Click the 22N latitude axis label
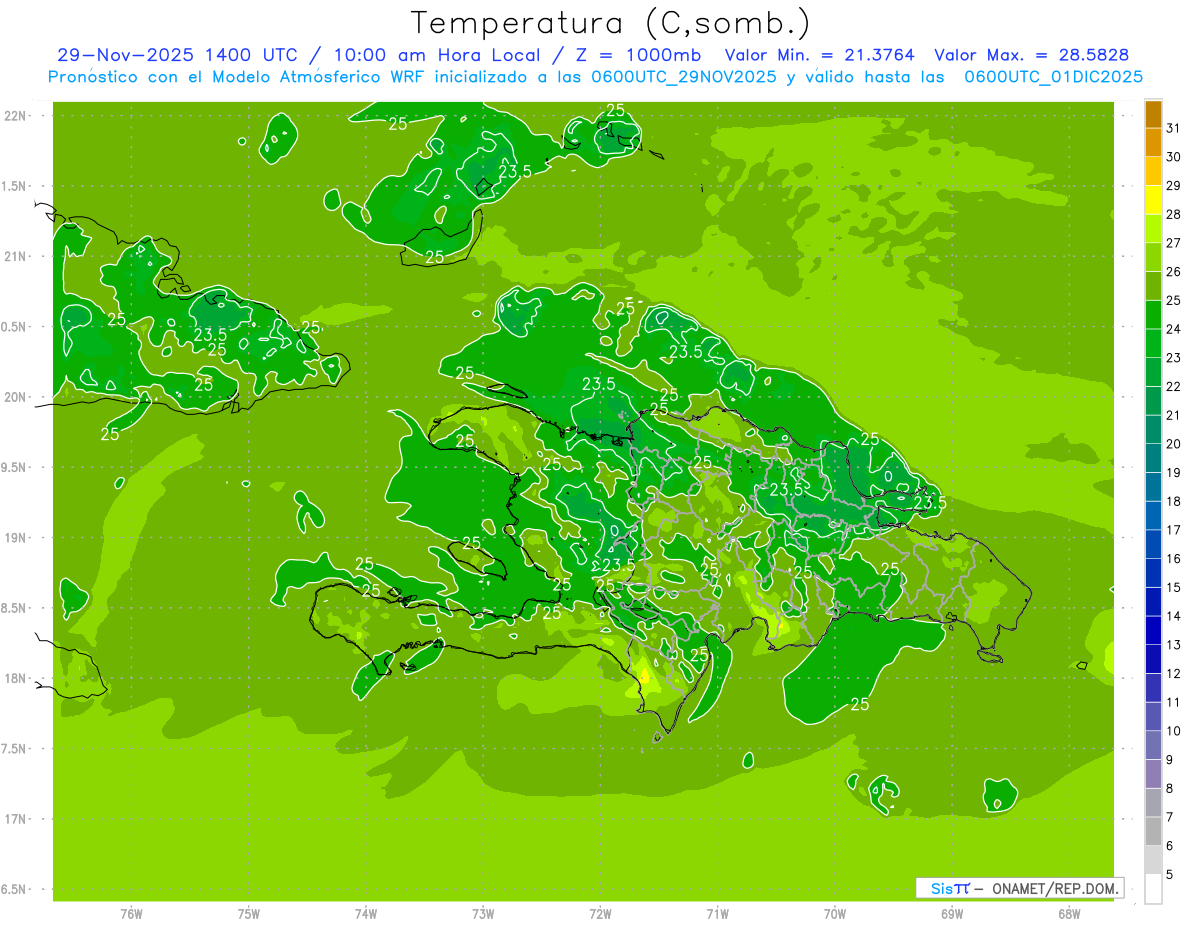The width and height of the screenshot is (1200, 927). pos(15,116)
